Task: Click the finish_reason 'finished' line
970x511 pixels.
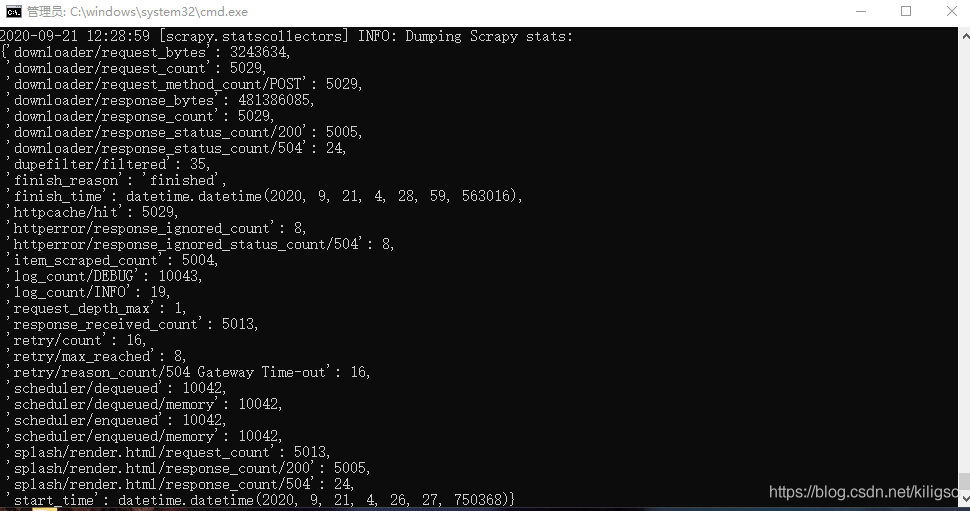Action: click(116, 181)
